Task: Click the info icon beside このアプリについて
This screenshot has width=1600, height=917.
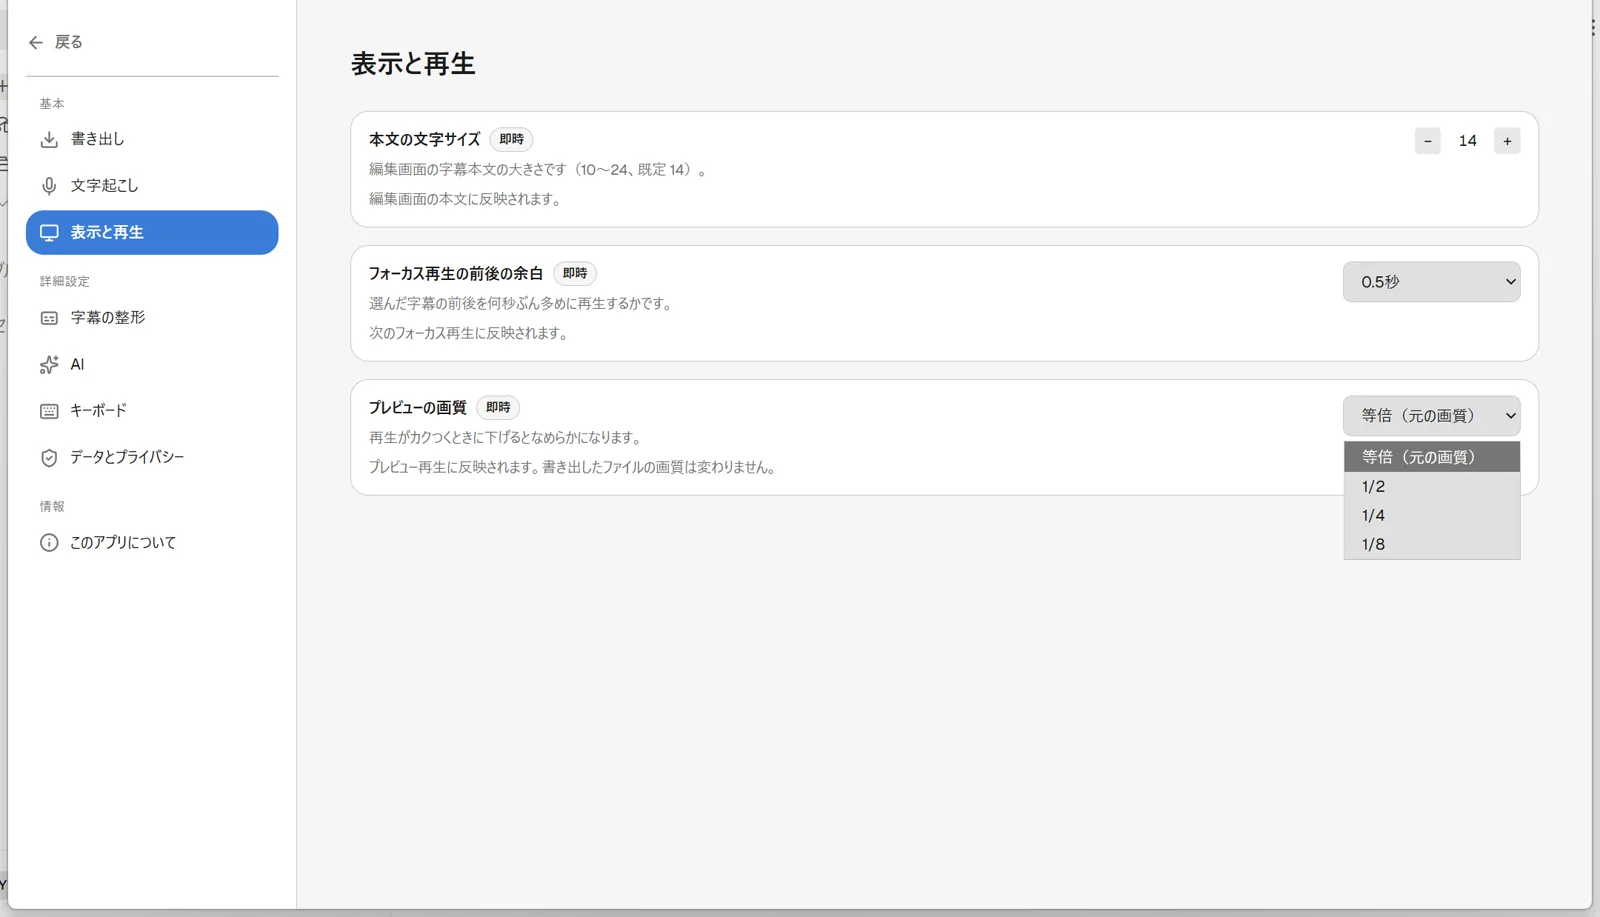Action: click(49, 543)
